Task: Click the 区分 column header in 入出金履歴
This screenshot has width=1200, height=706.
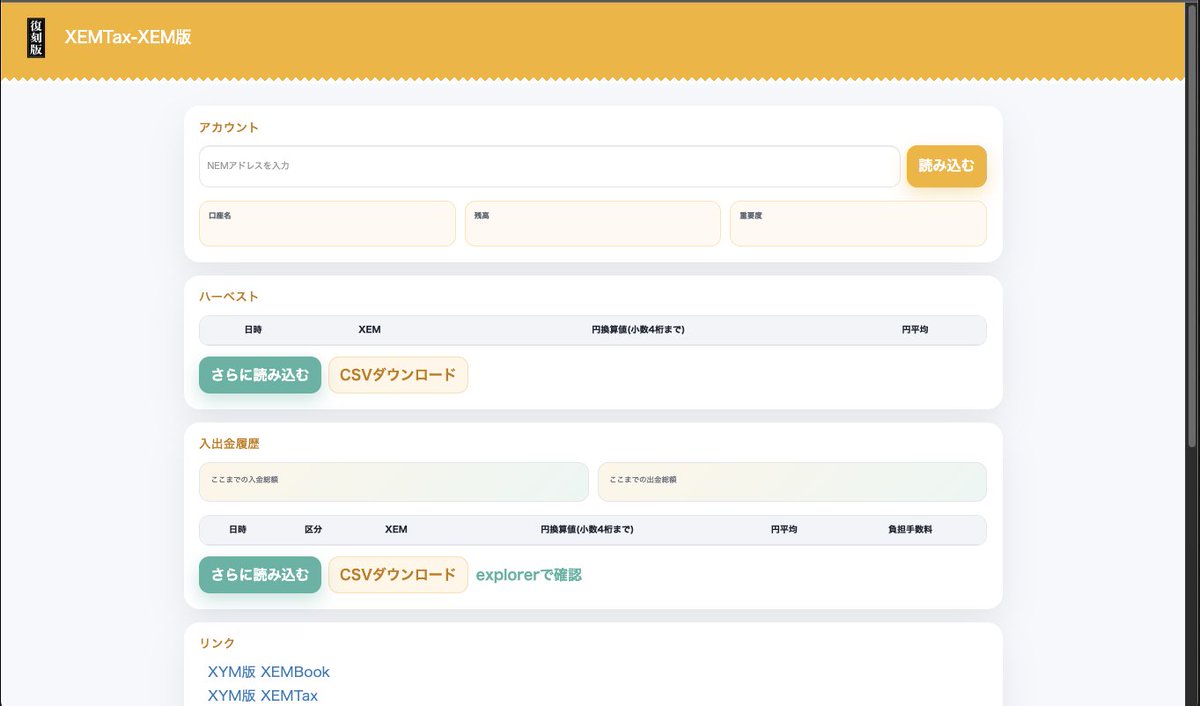Action: [x=313, y=529]
